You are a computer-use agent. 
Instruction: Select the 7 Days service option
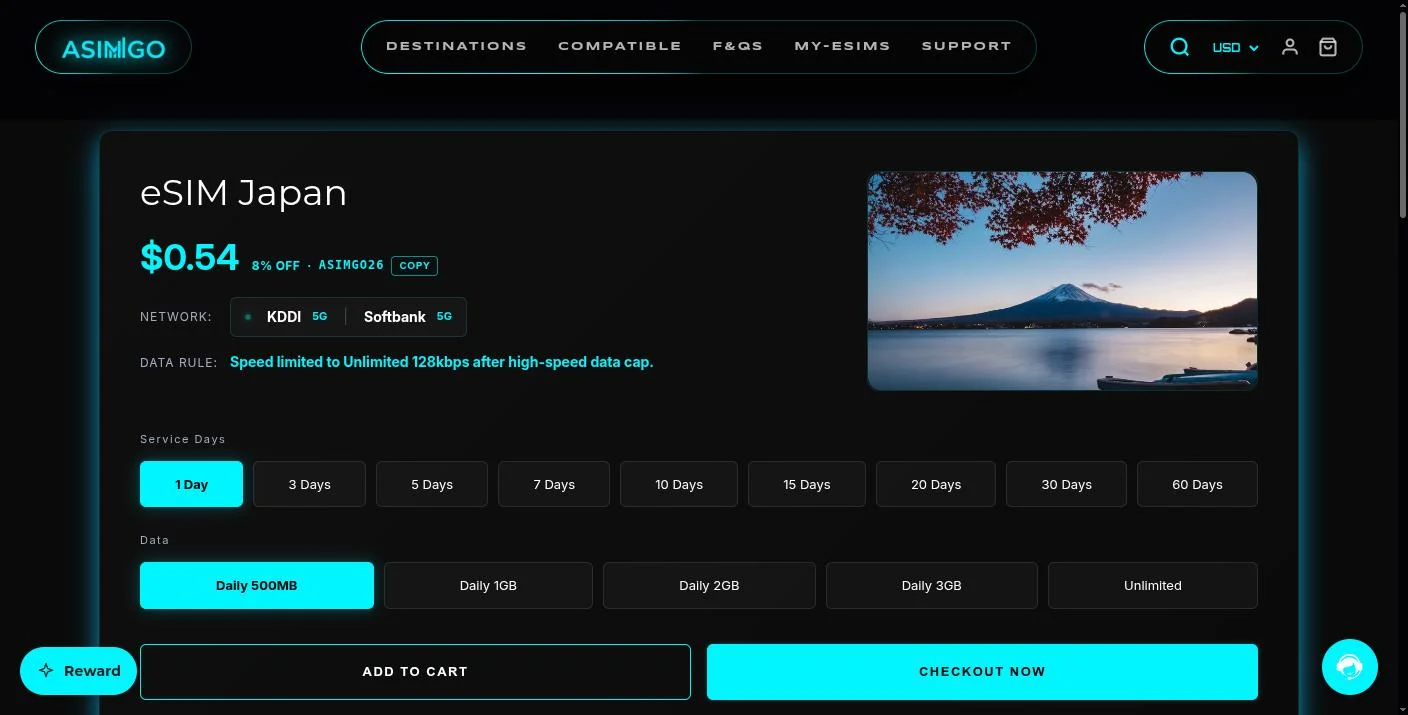click(x=554, y=484)
